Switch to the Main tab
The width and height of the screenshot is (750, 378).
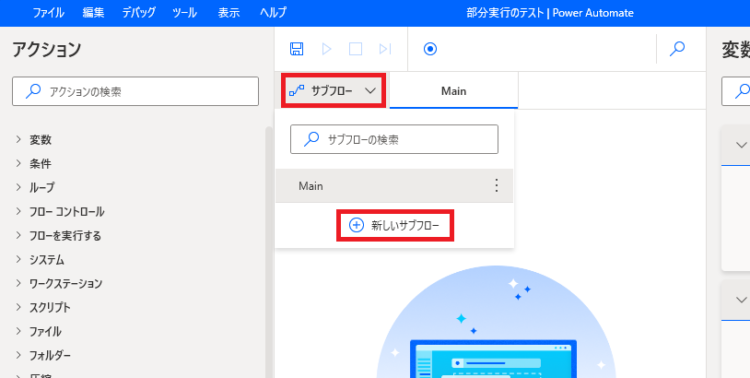pyautogui.click(x=453, y=90)
